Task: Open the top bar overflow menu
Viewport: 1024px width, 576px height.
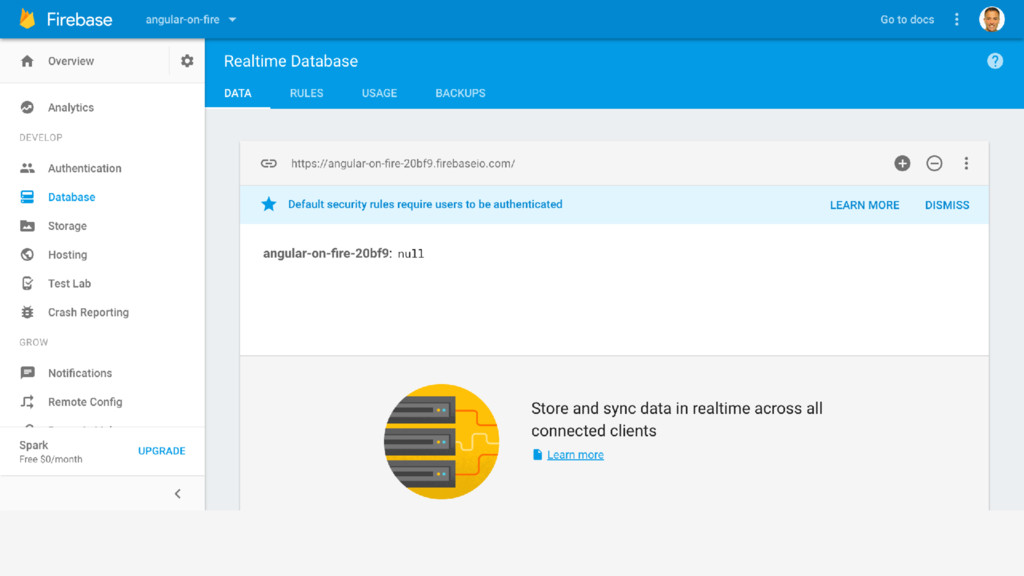Action: [957, 20]
